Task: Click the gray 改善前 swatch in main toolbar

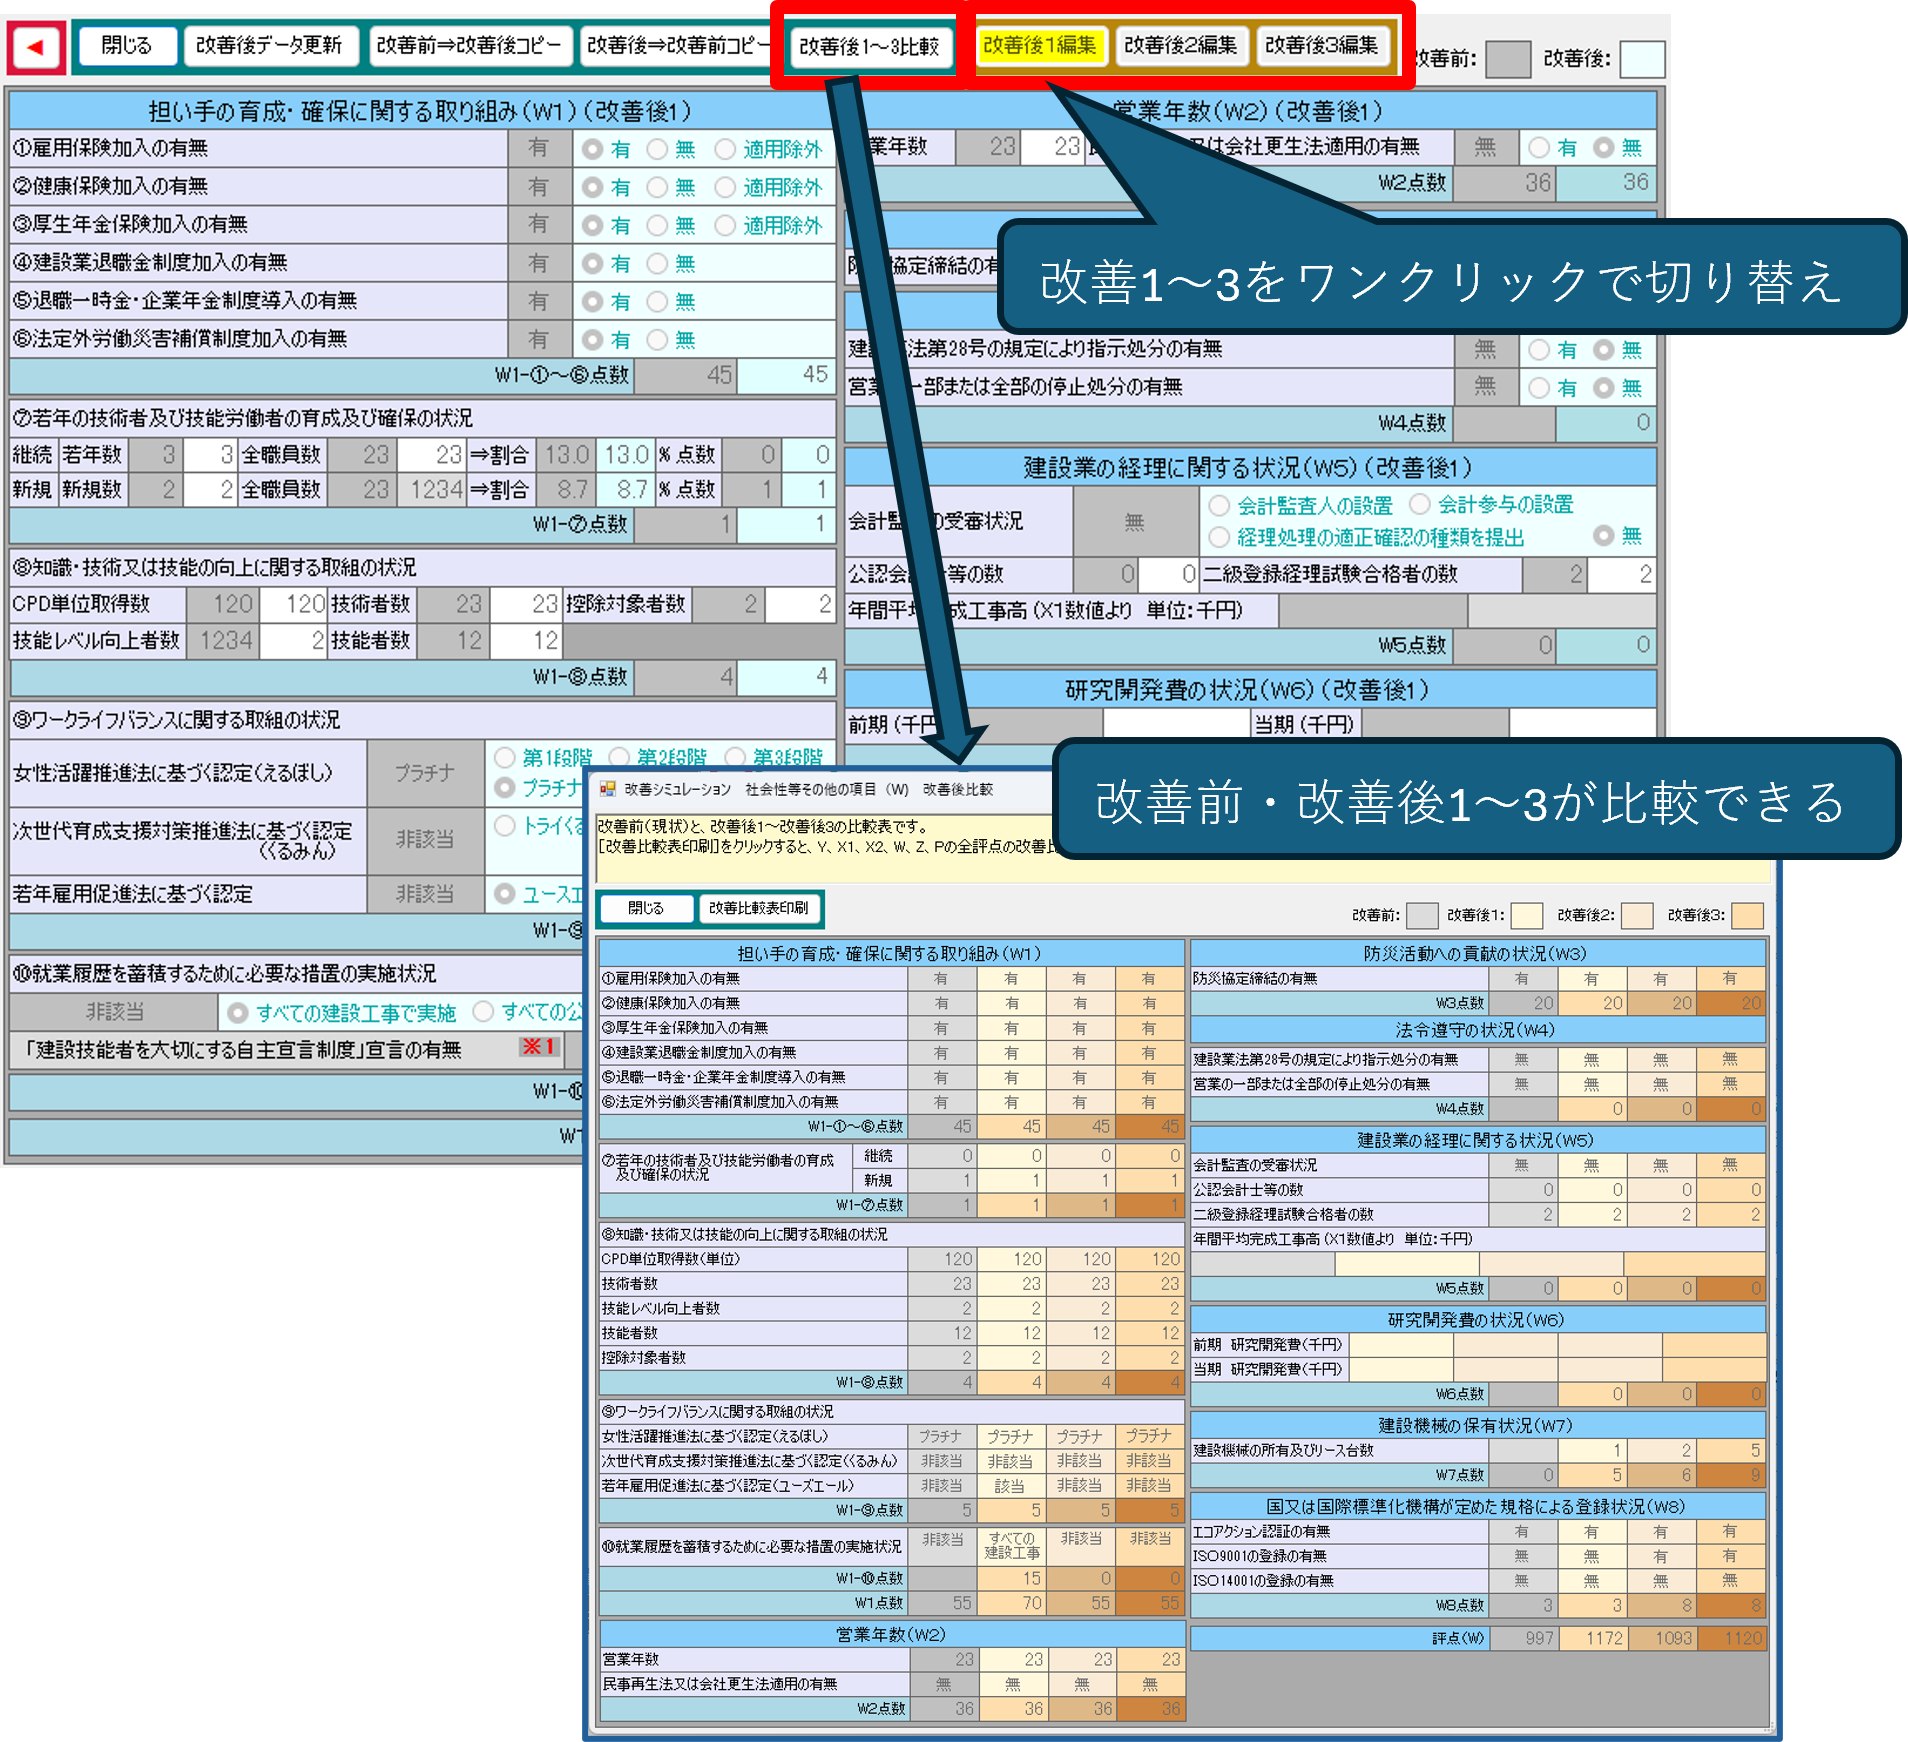Action: point(1509,59)
